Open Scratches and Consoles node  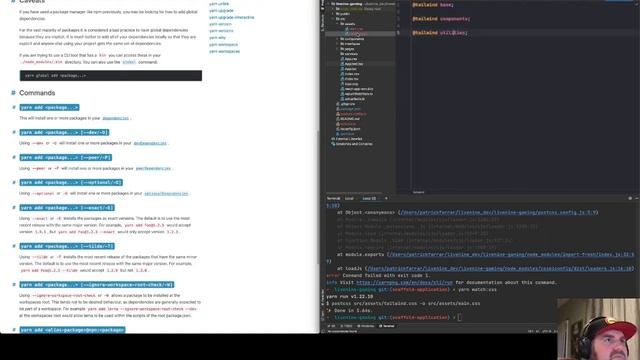pyautogui.click(x=352, y=144)
